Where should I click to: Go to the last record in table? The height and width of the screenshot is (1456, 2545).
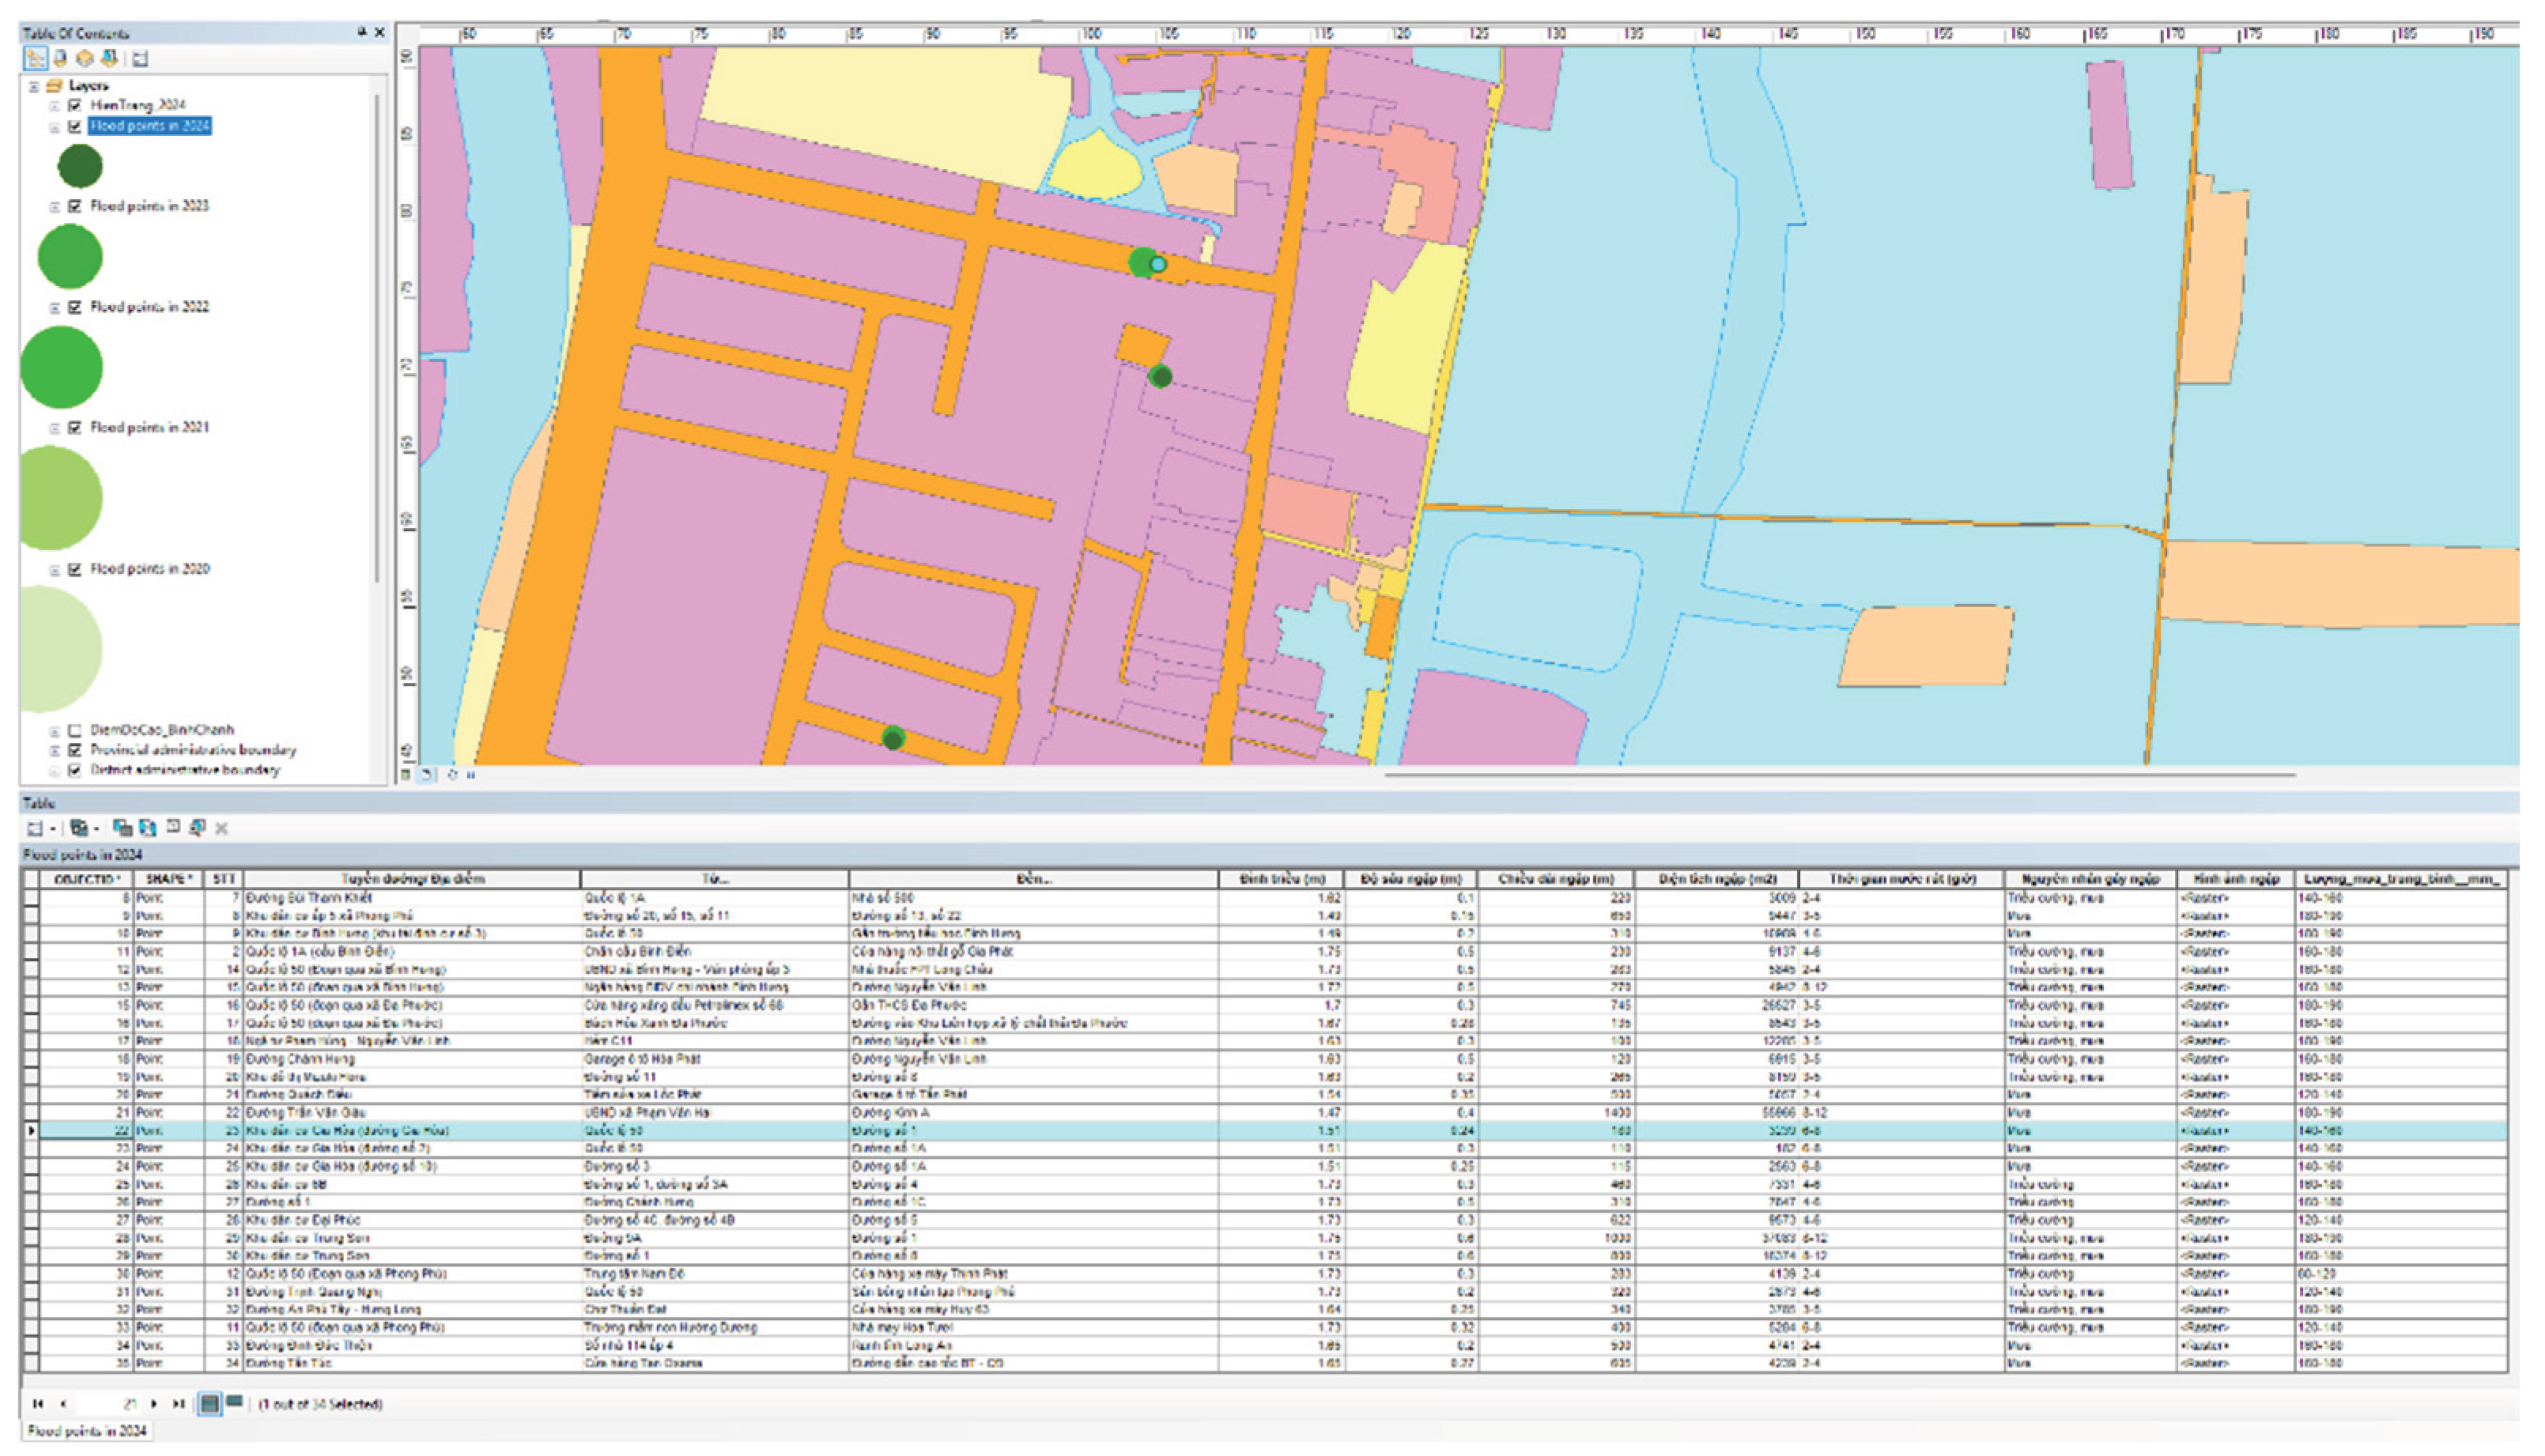(x=178, y=1404)
